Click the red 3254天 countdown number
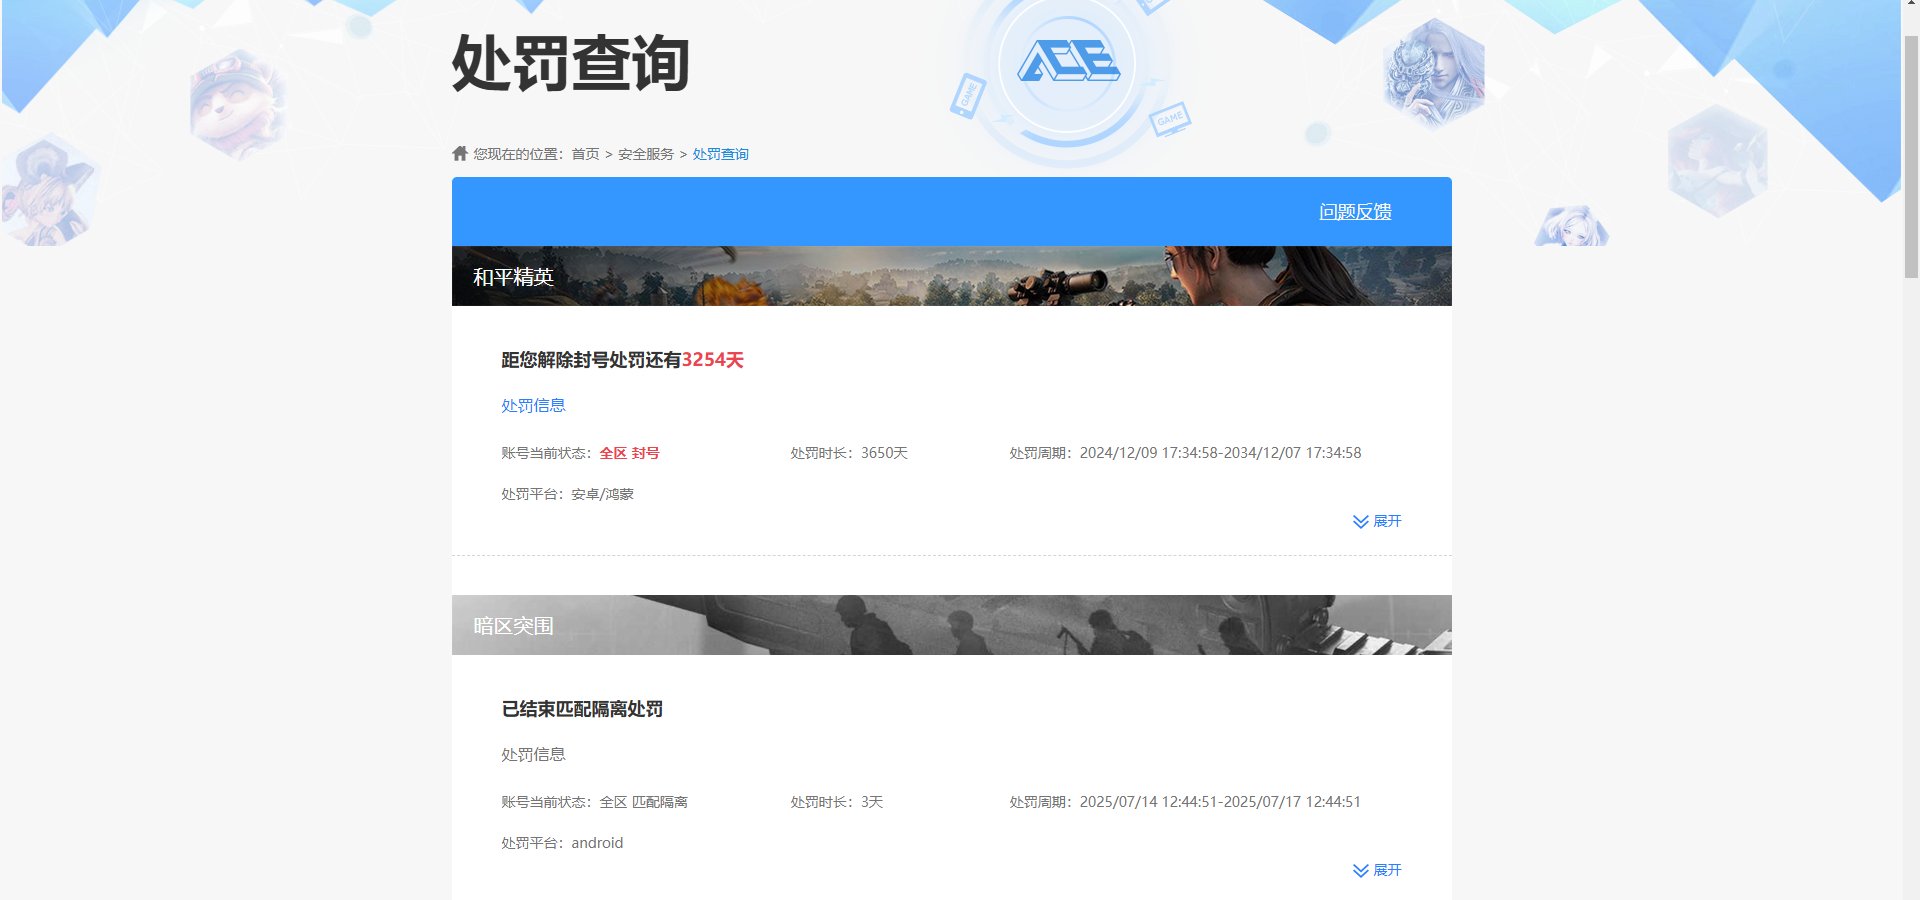The height and width of the screenshot is (900, 1920). [713, 360]
